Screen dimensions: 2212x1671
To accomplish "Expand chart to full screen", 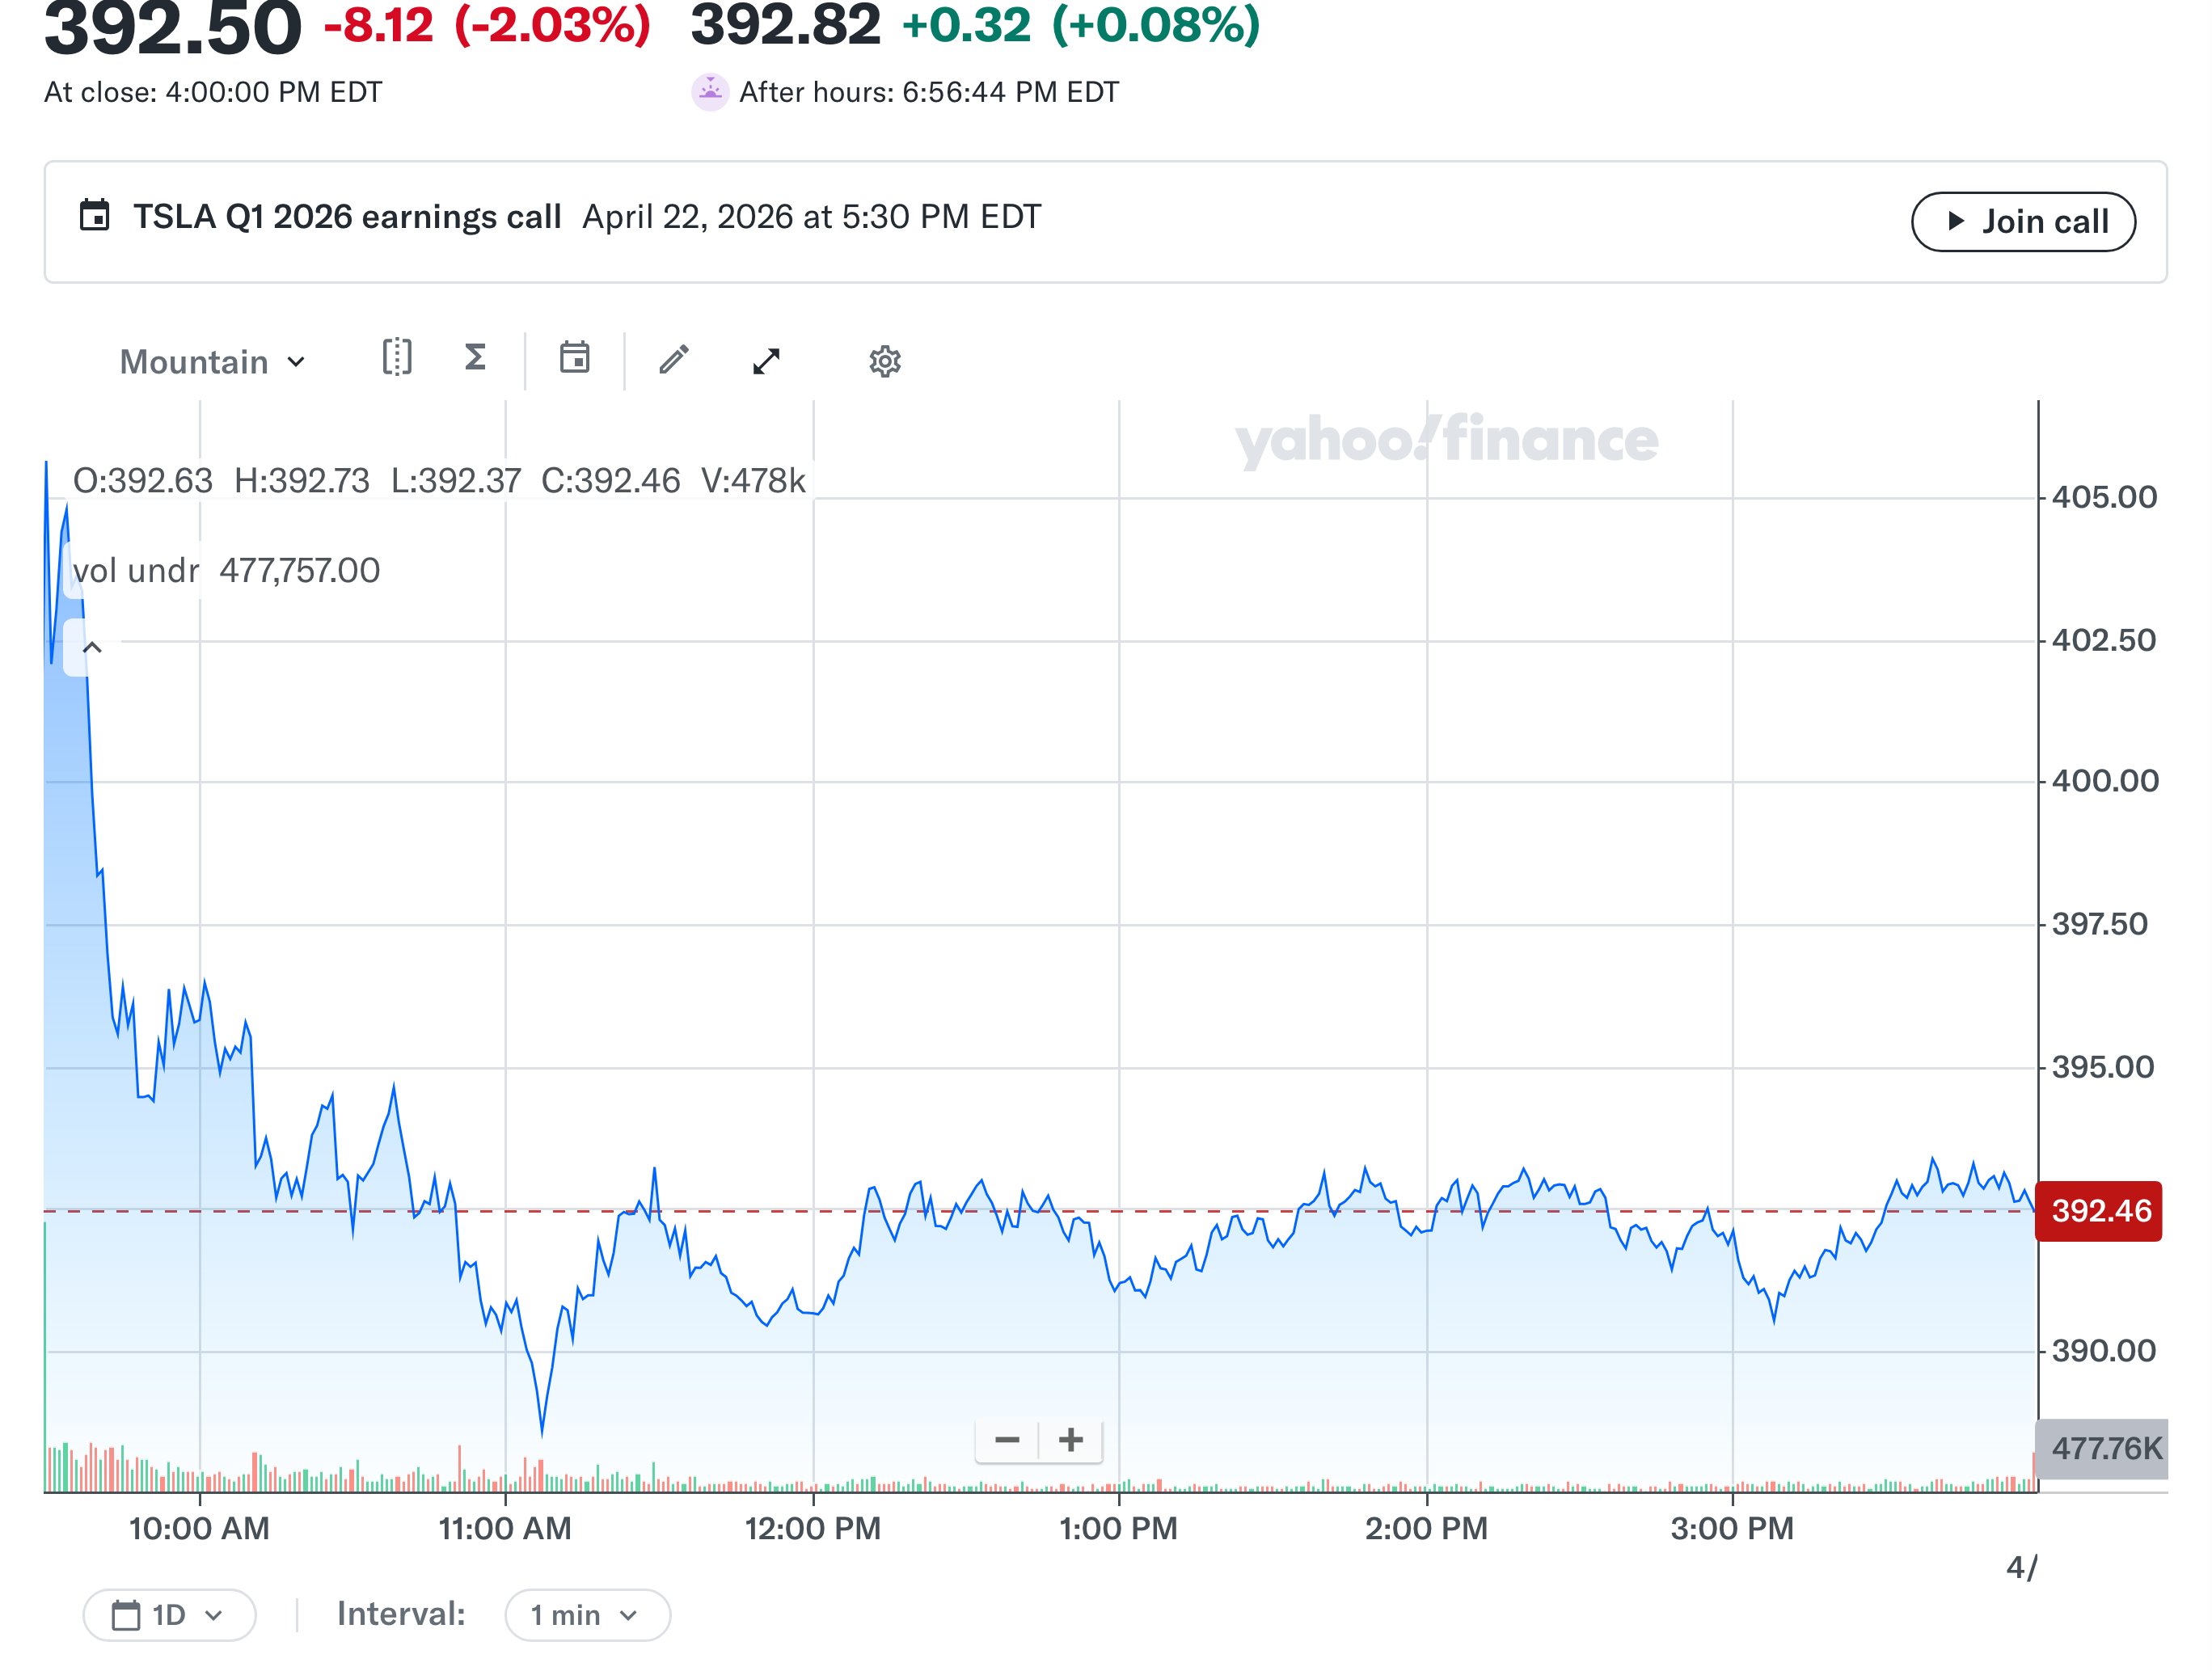I will coord(765,360).
